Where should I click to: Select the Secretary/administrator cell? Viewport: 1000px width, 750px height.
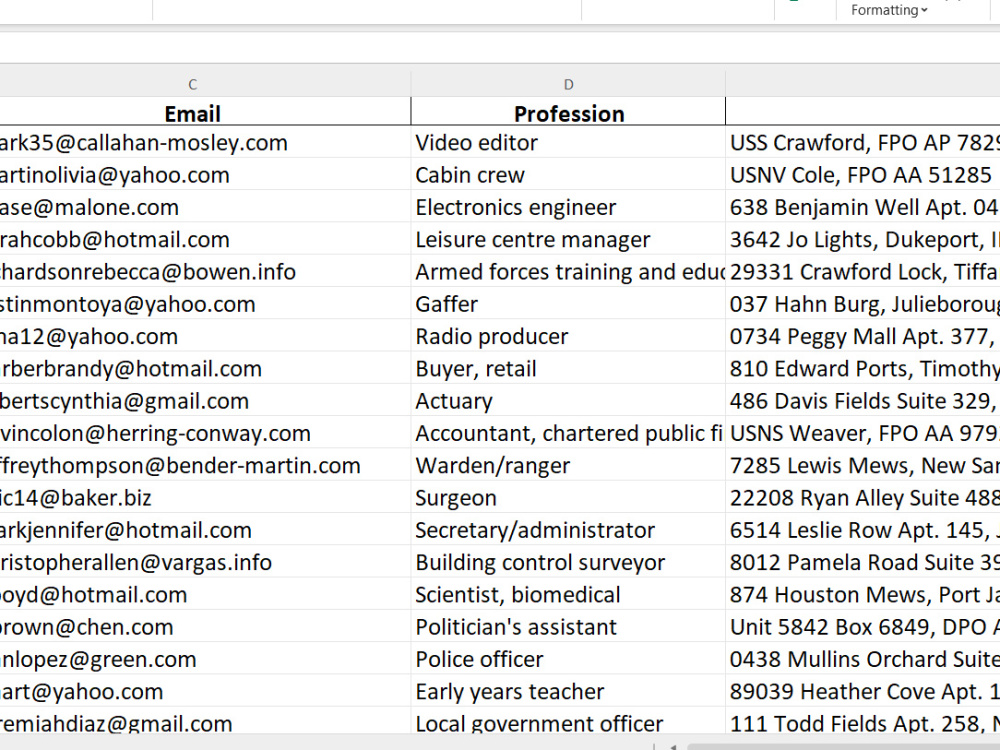(568, 530)
